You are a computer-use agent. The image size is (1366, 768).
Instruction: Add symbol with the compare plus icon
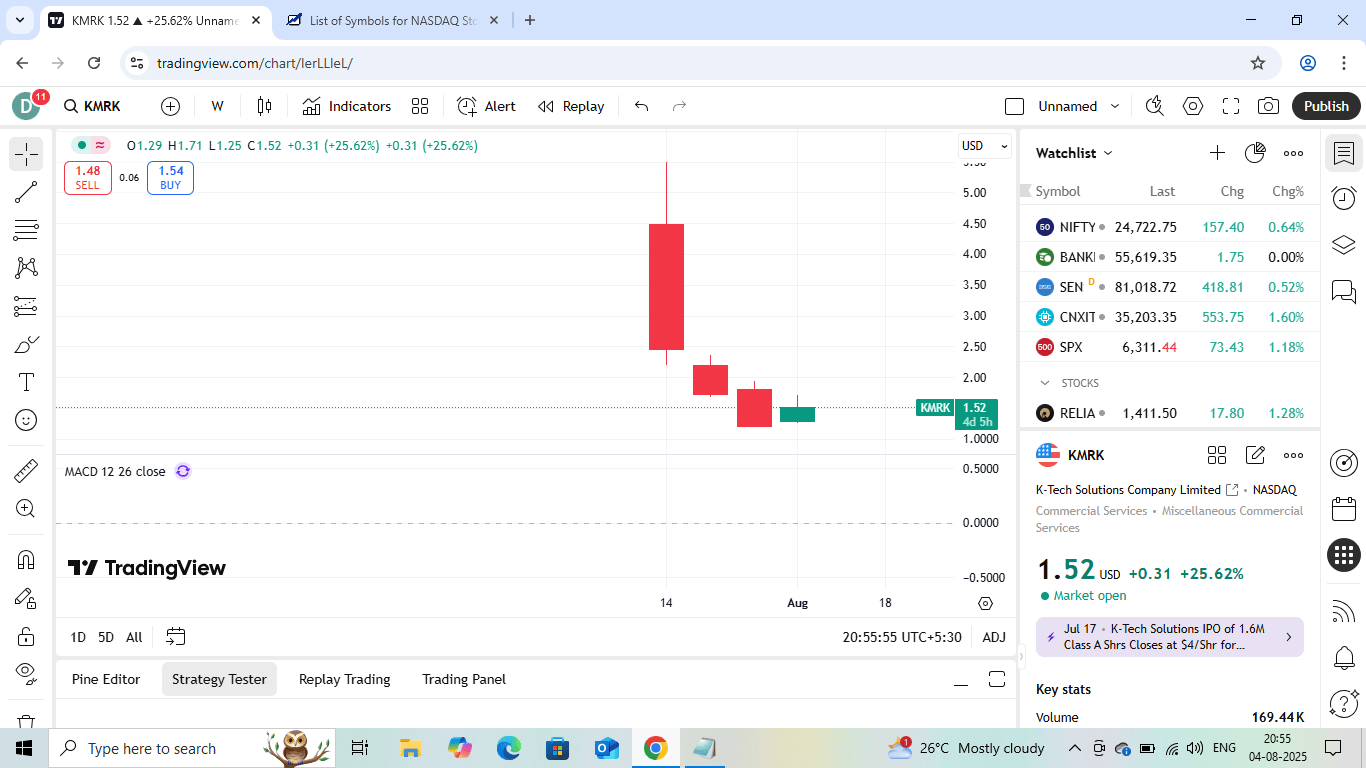pyautogui.click(x=170, y=106)
